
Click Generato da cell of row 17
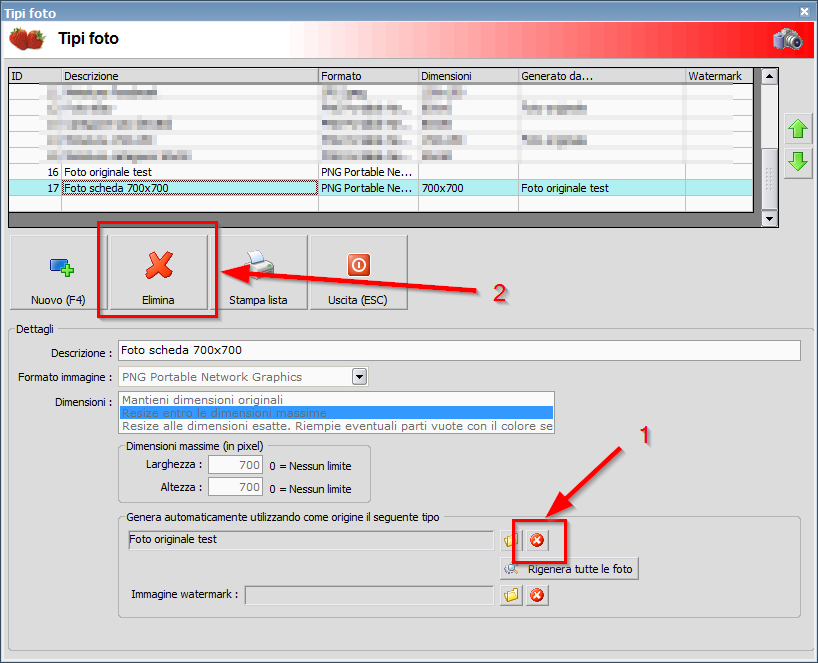pos(602,188)
